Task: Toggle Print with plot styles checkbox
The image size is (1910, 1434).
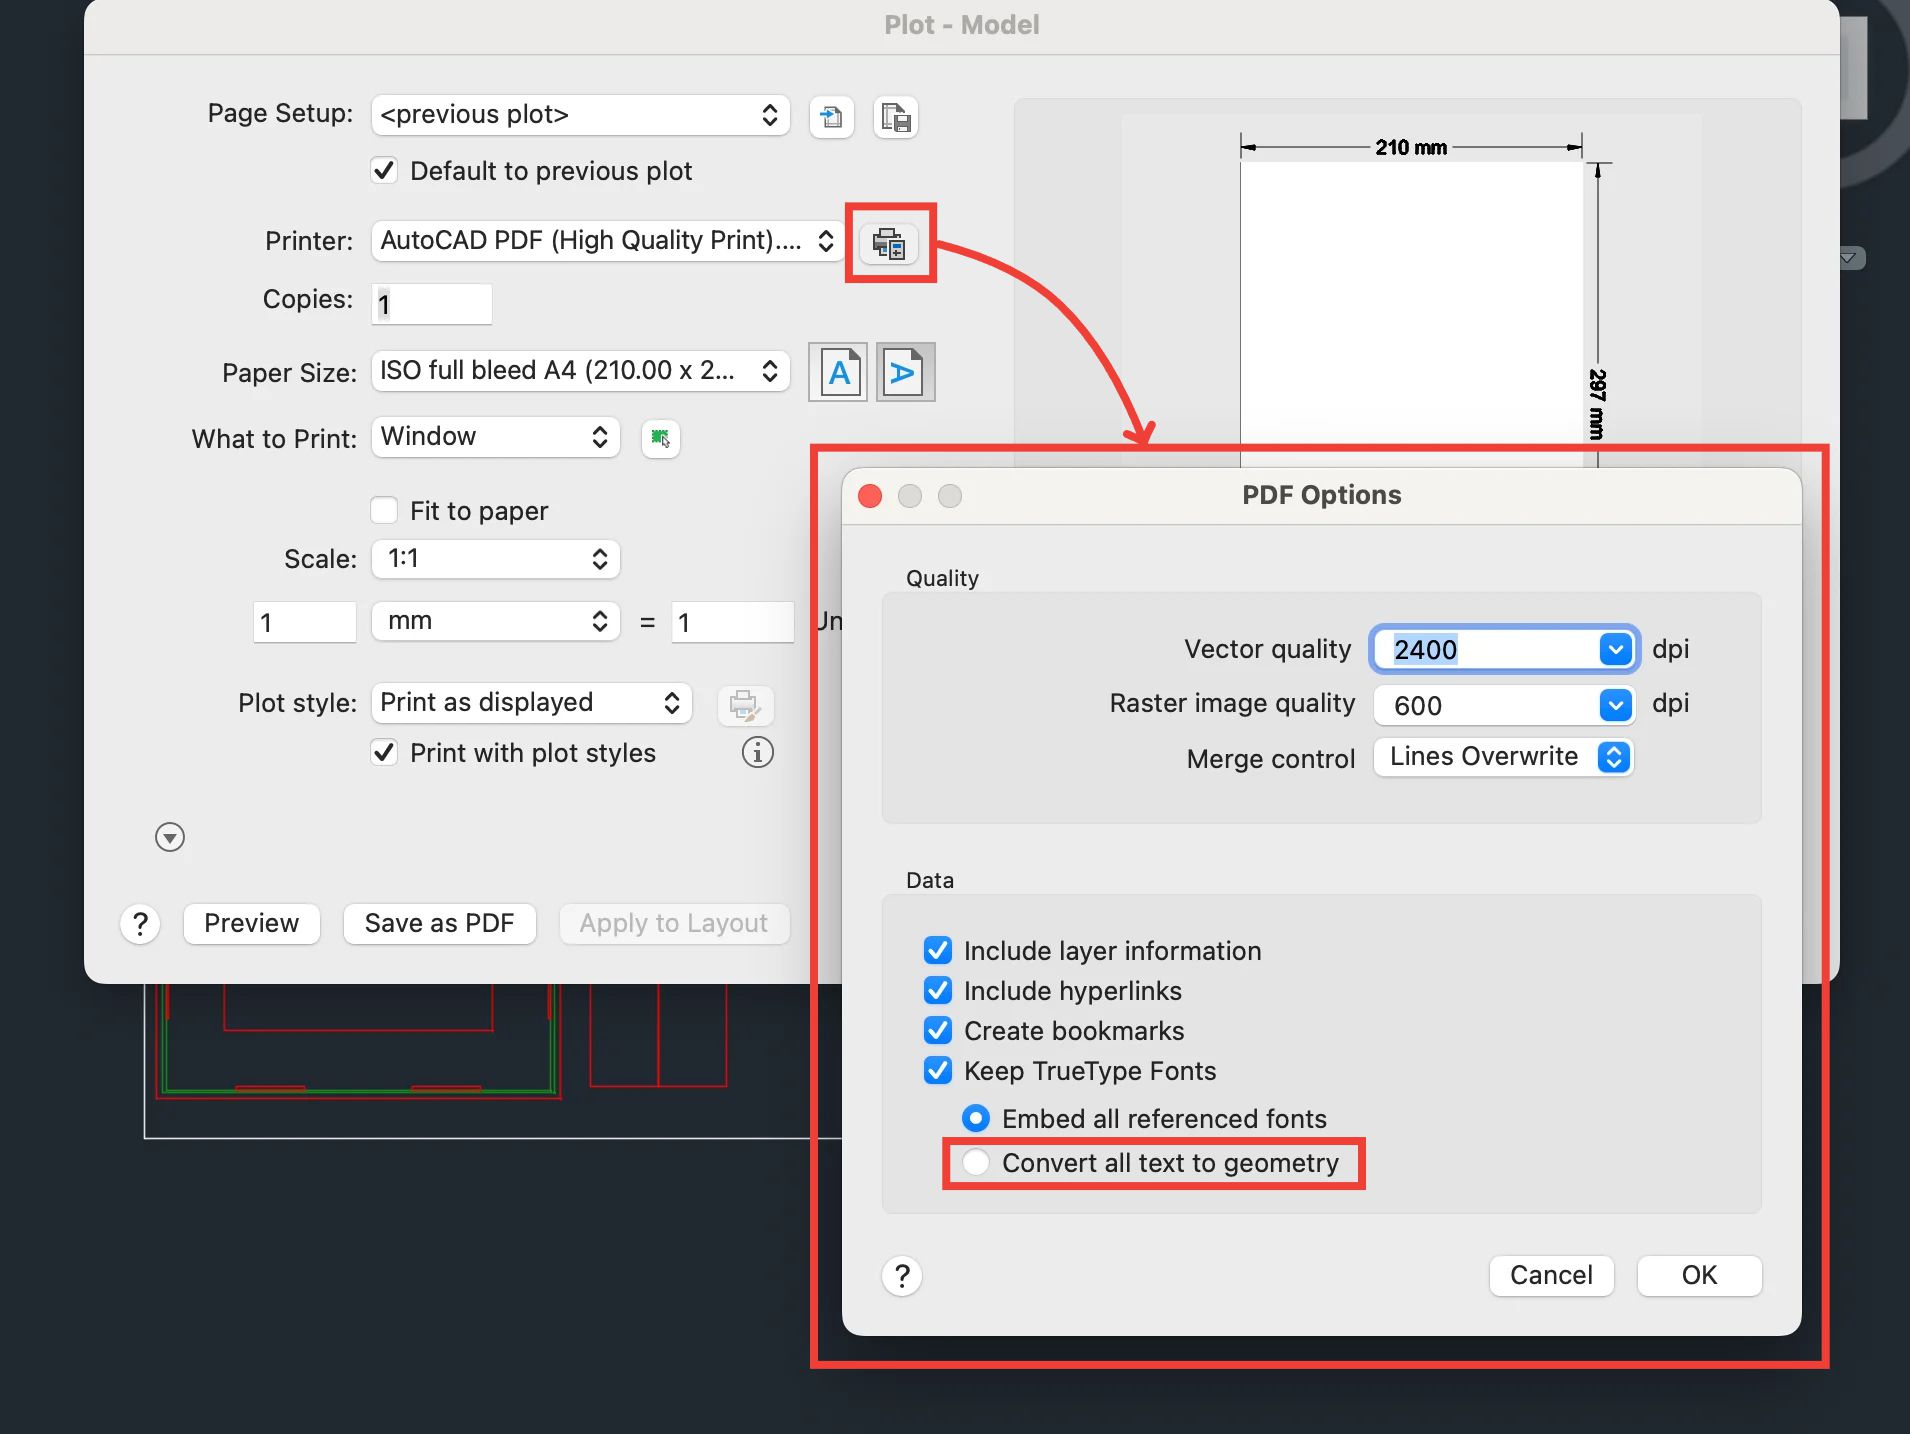Action: [x=384, y=752]
